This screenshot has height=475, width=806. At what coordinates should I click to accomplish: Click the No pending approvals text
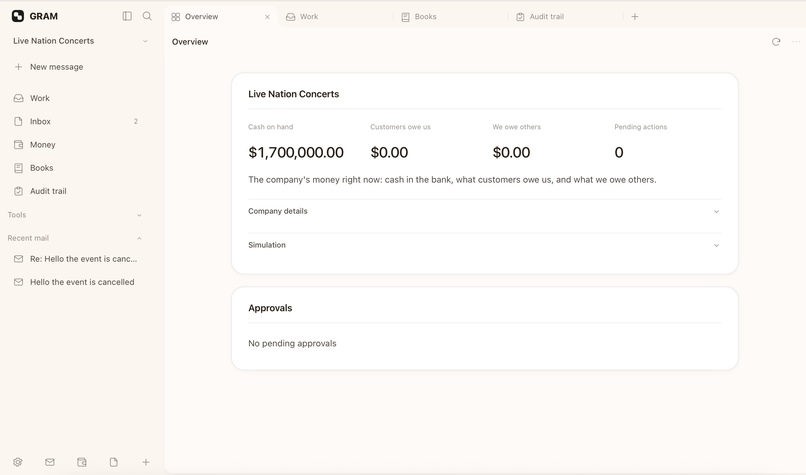(x=292, y=343)
